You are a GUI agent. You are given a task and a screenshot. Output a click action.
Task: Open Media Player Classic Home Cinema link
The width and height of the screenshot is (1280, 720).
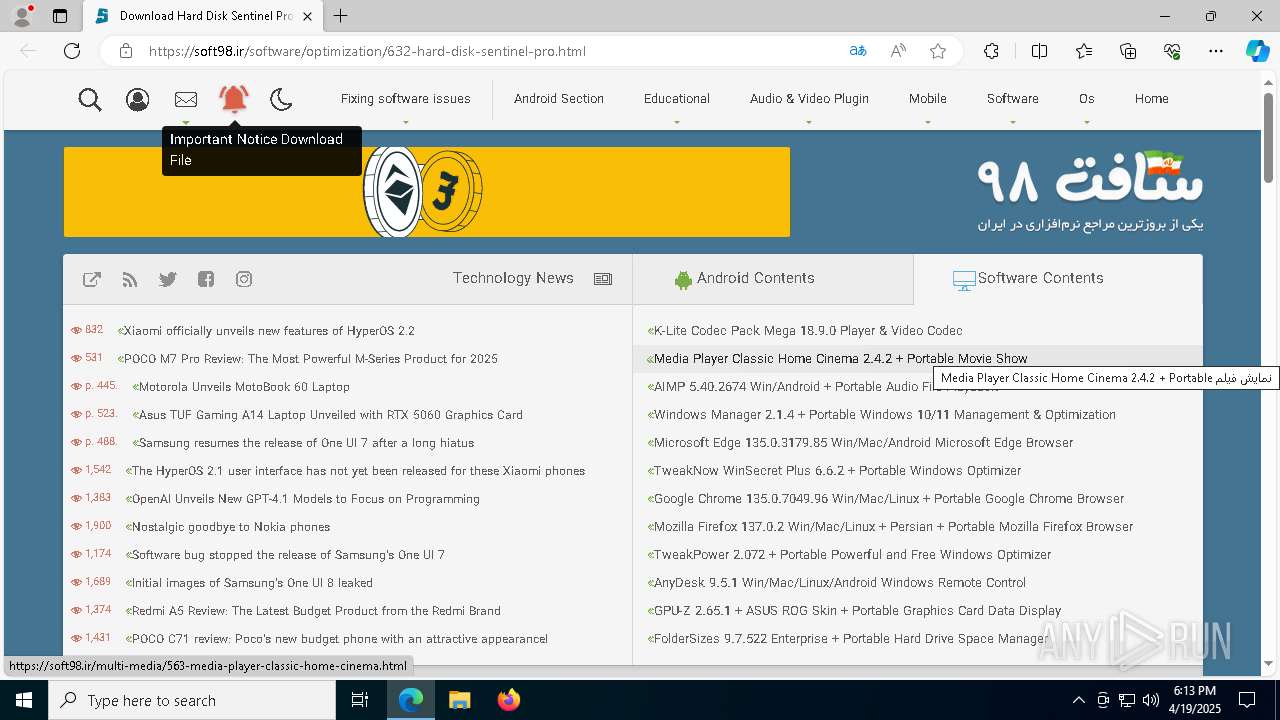pos(840,359)
